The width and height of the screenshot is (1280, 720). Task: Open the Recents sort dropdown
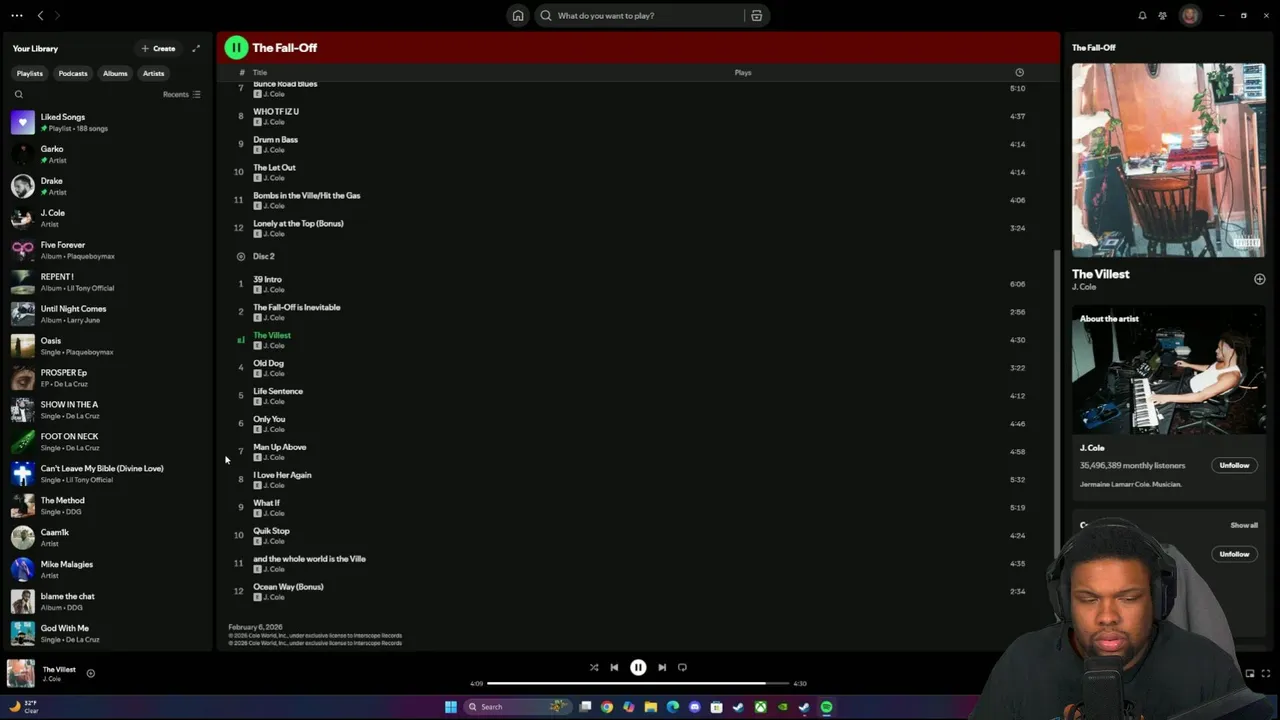[181, 94]
